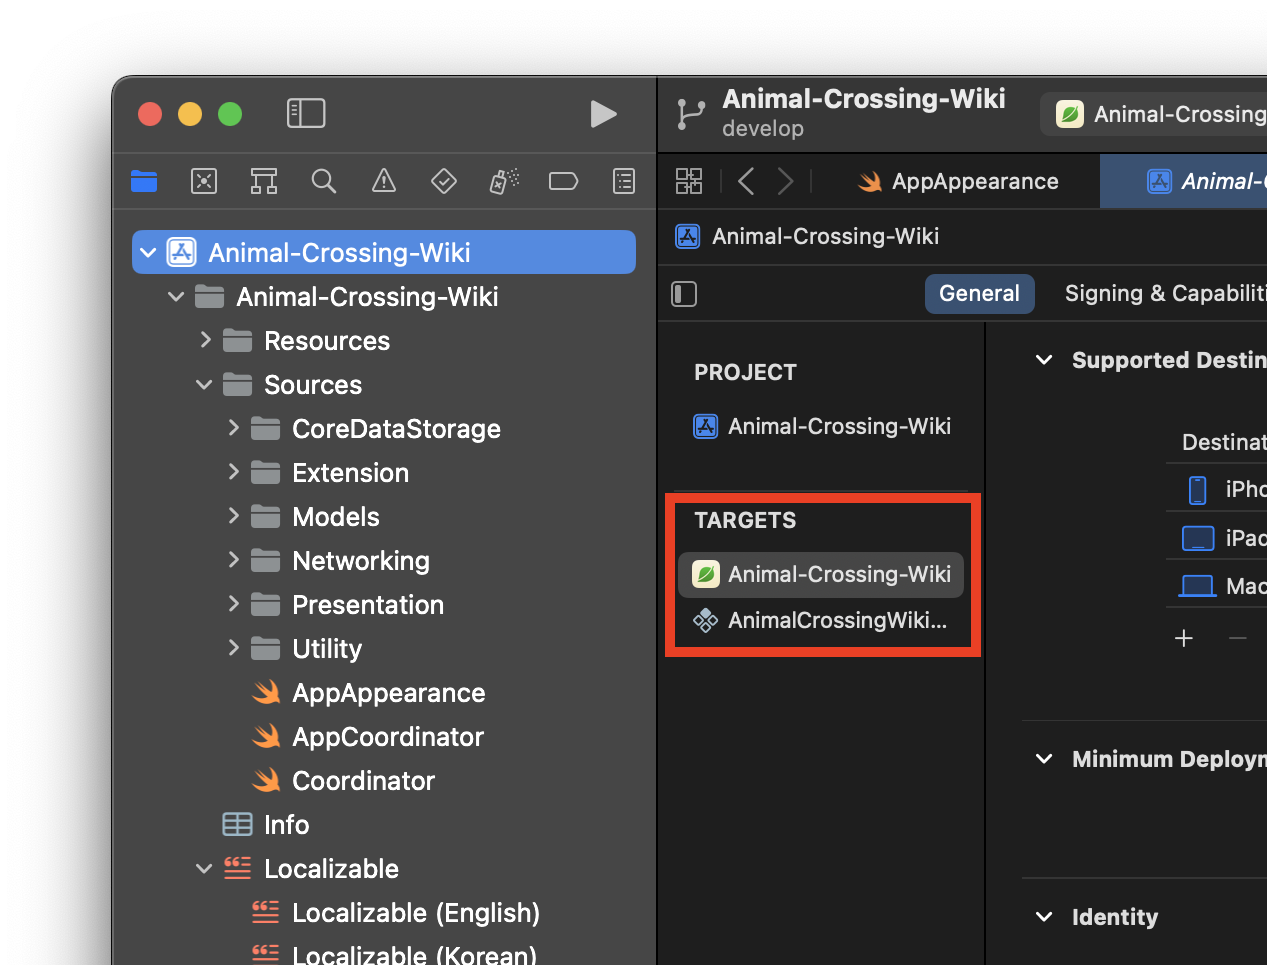This screenshot has width=1267, height=965.
Task: Open the Report navigator
Action: click(x=624, y=181)
